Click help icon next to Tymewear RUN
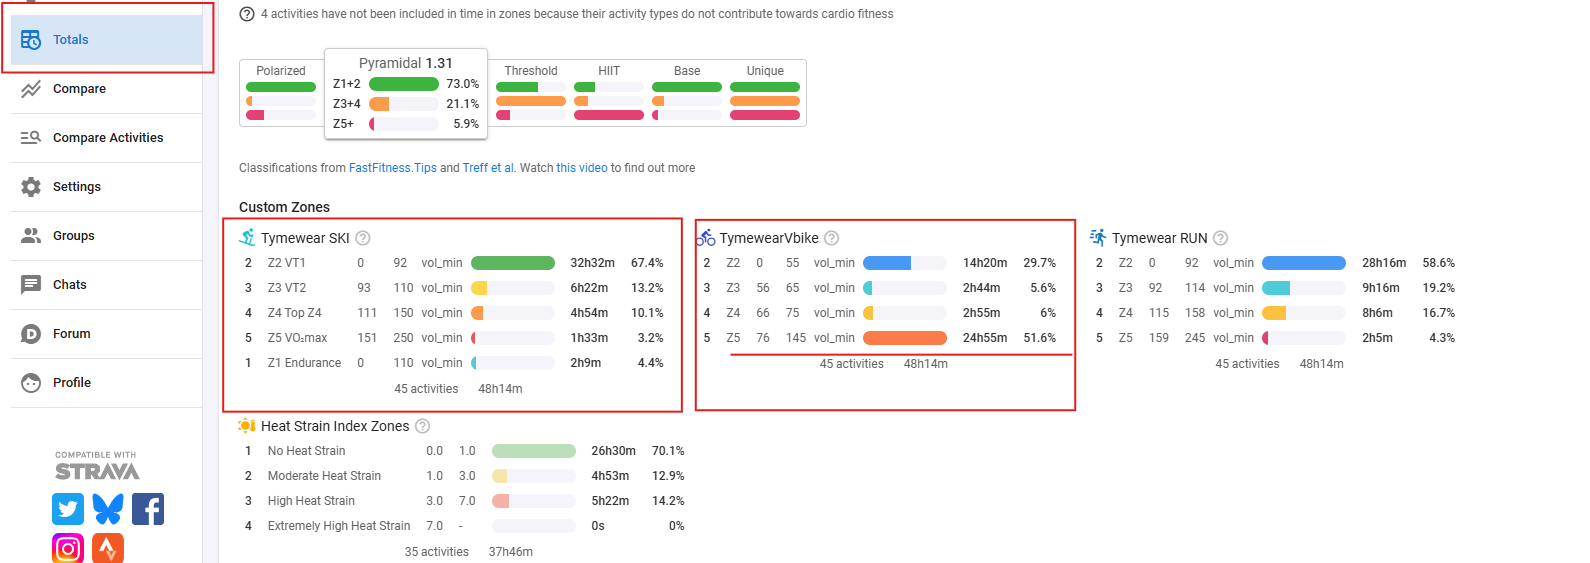Image resolution: width=1590 pixels, height=563 pixels. tap(1220, 238)
